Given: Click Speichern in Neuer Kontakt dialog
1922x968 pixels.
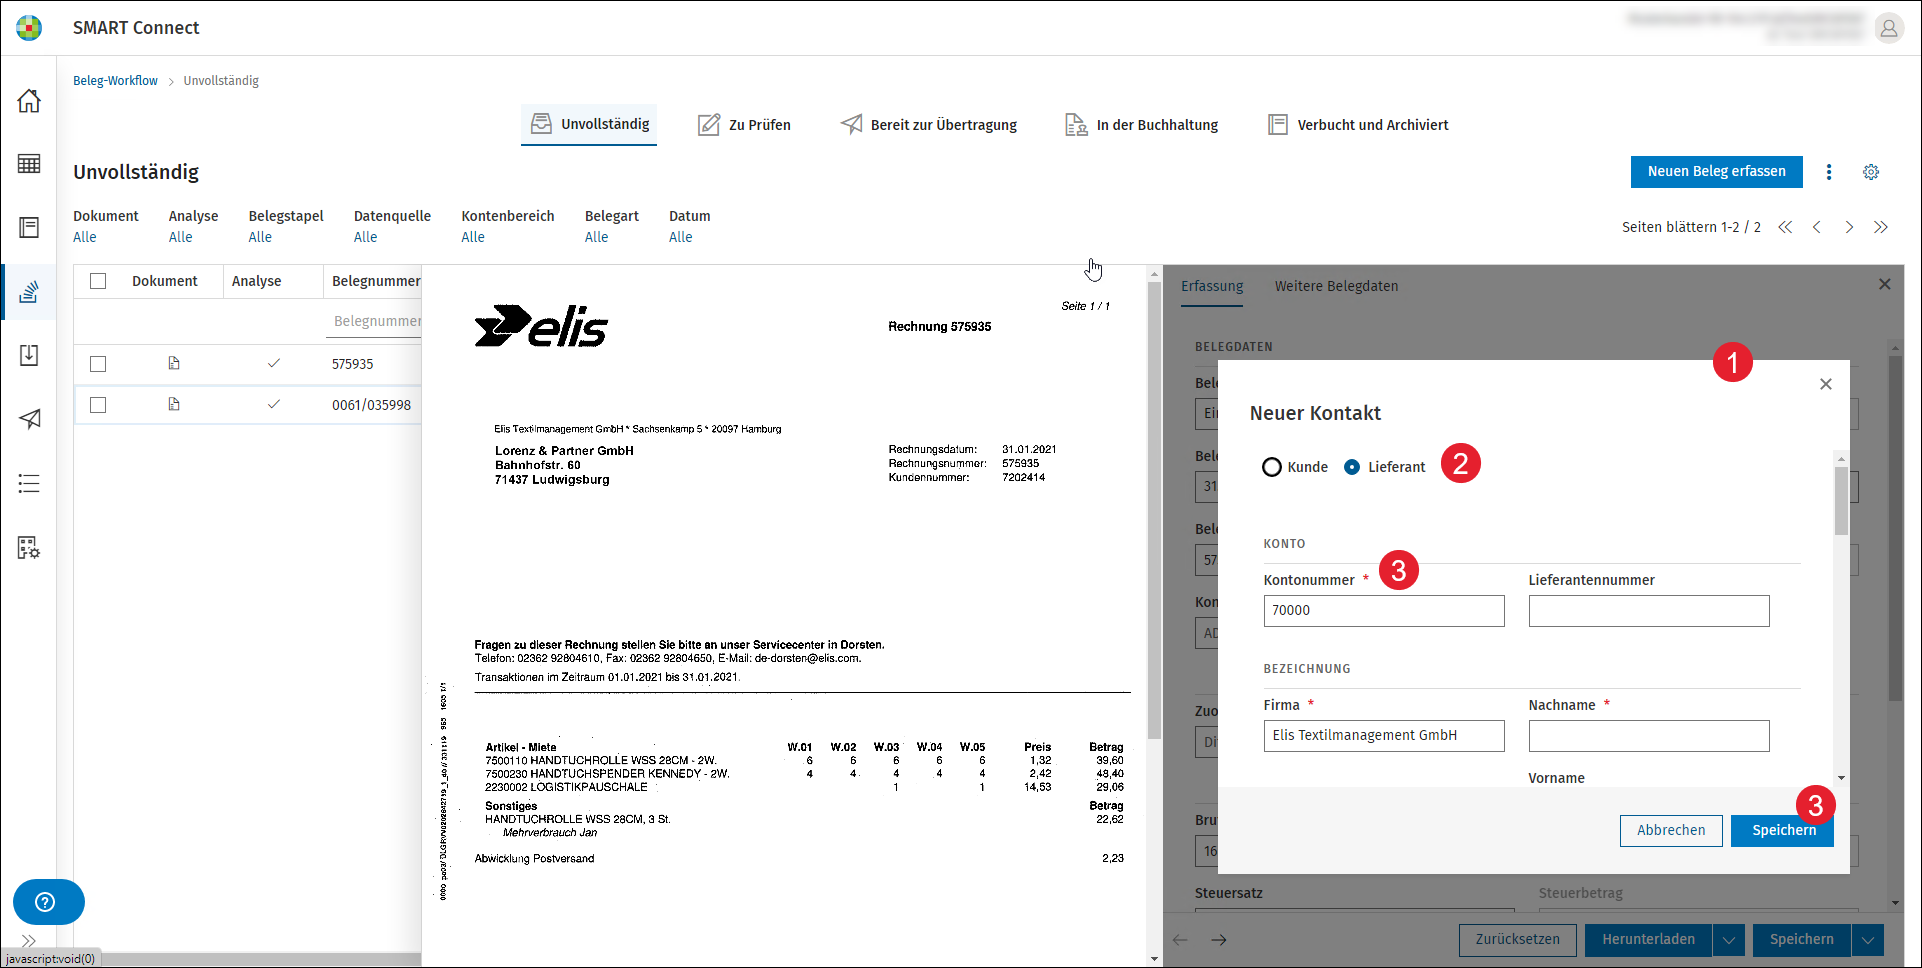Looking at the screenshot, I should click(x=1783, y=831).
